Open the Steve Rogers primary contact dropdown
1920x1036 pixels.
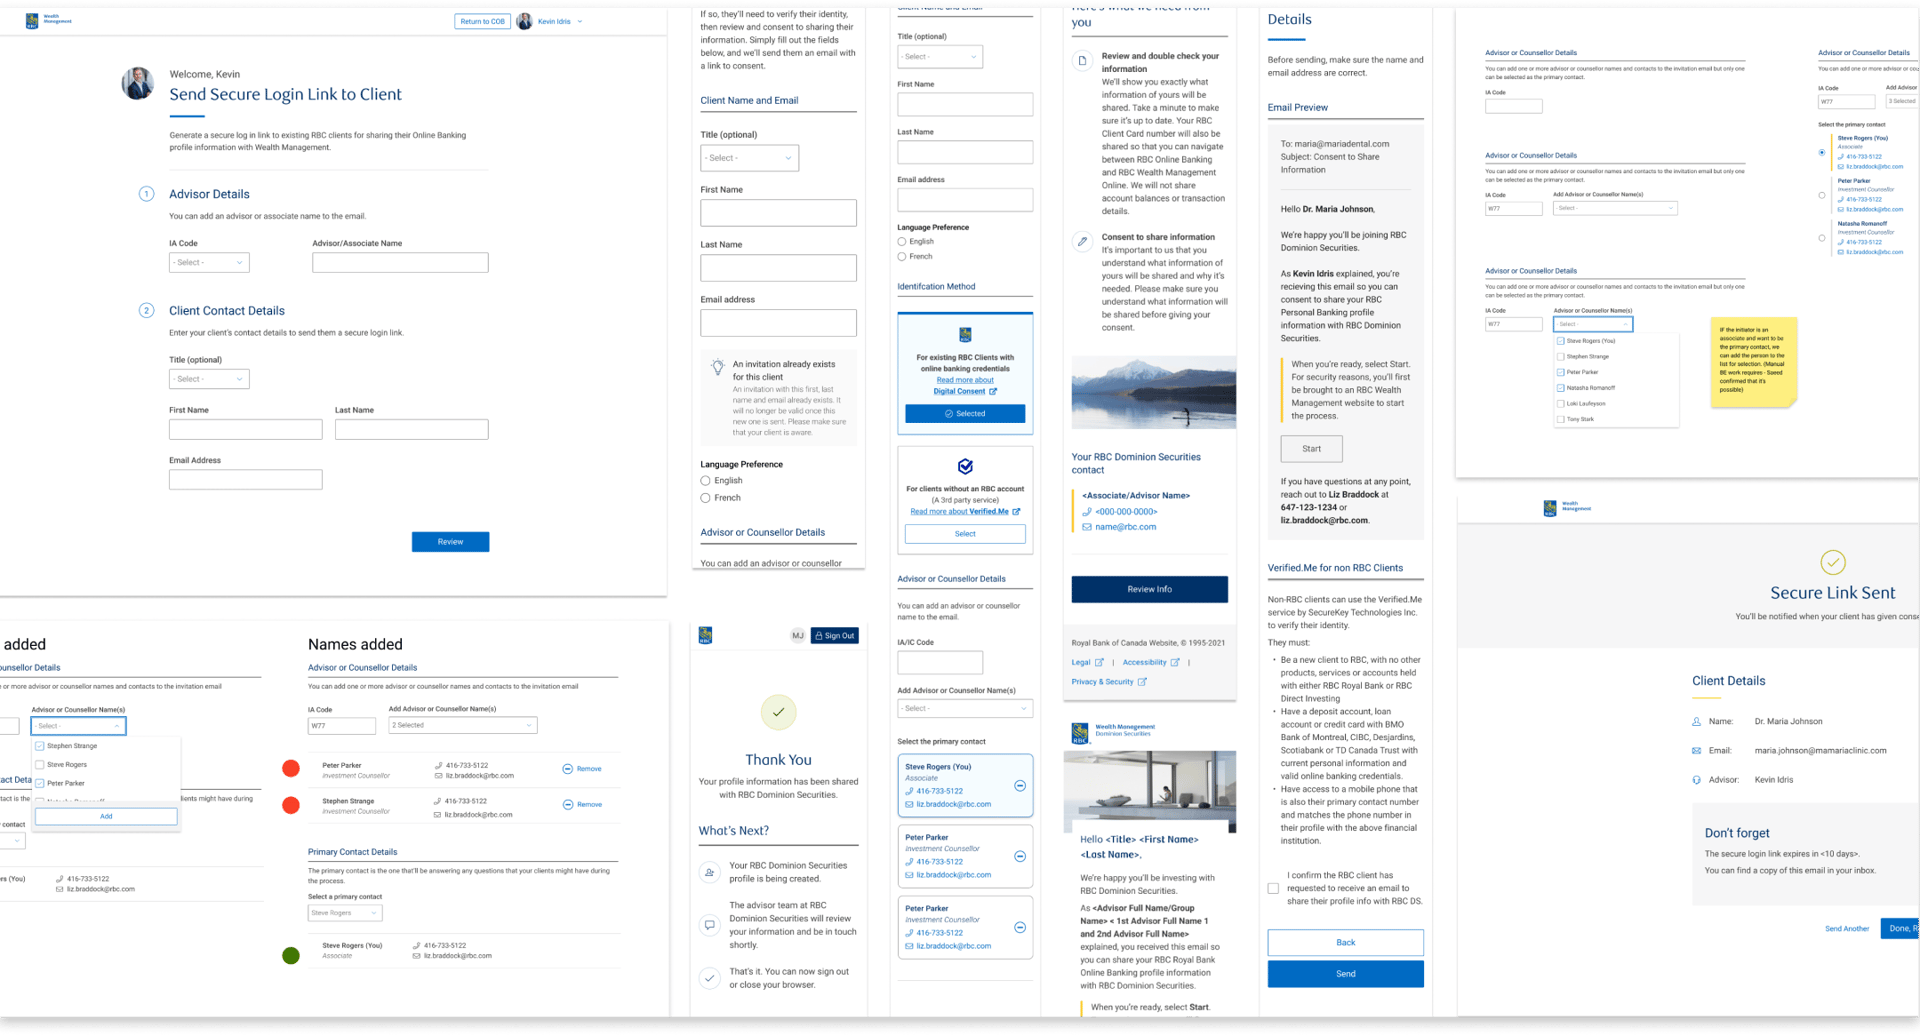[x=345, y=914]
